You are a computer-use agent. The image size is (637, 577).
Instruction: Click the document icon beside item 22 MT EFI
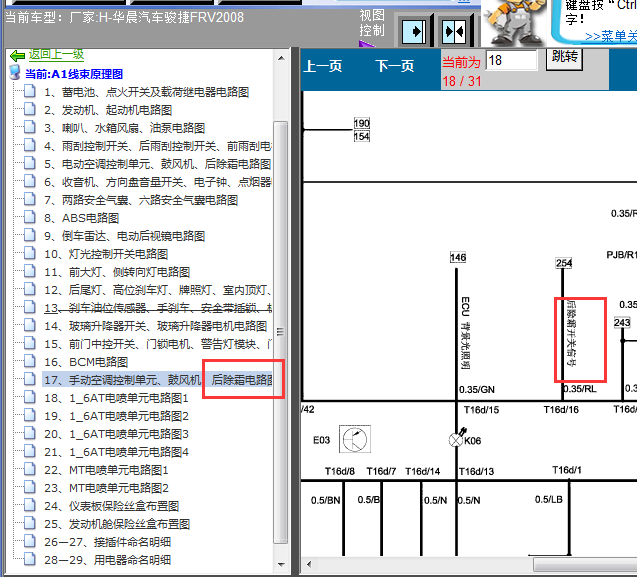click(29, 469)
